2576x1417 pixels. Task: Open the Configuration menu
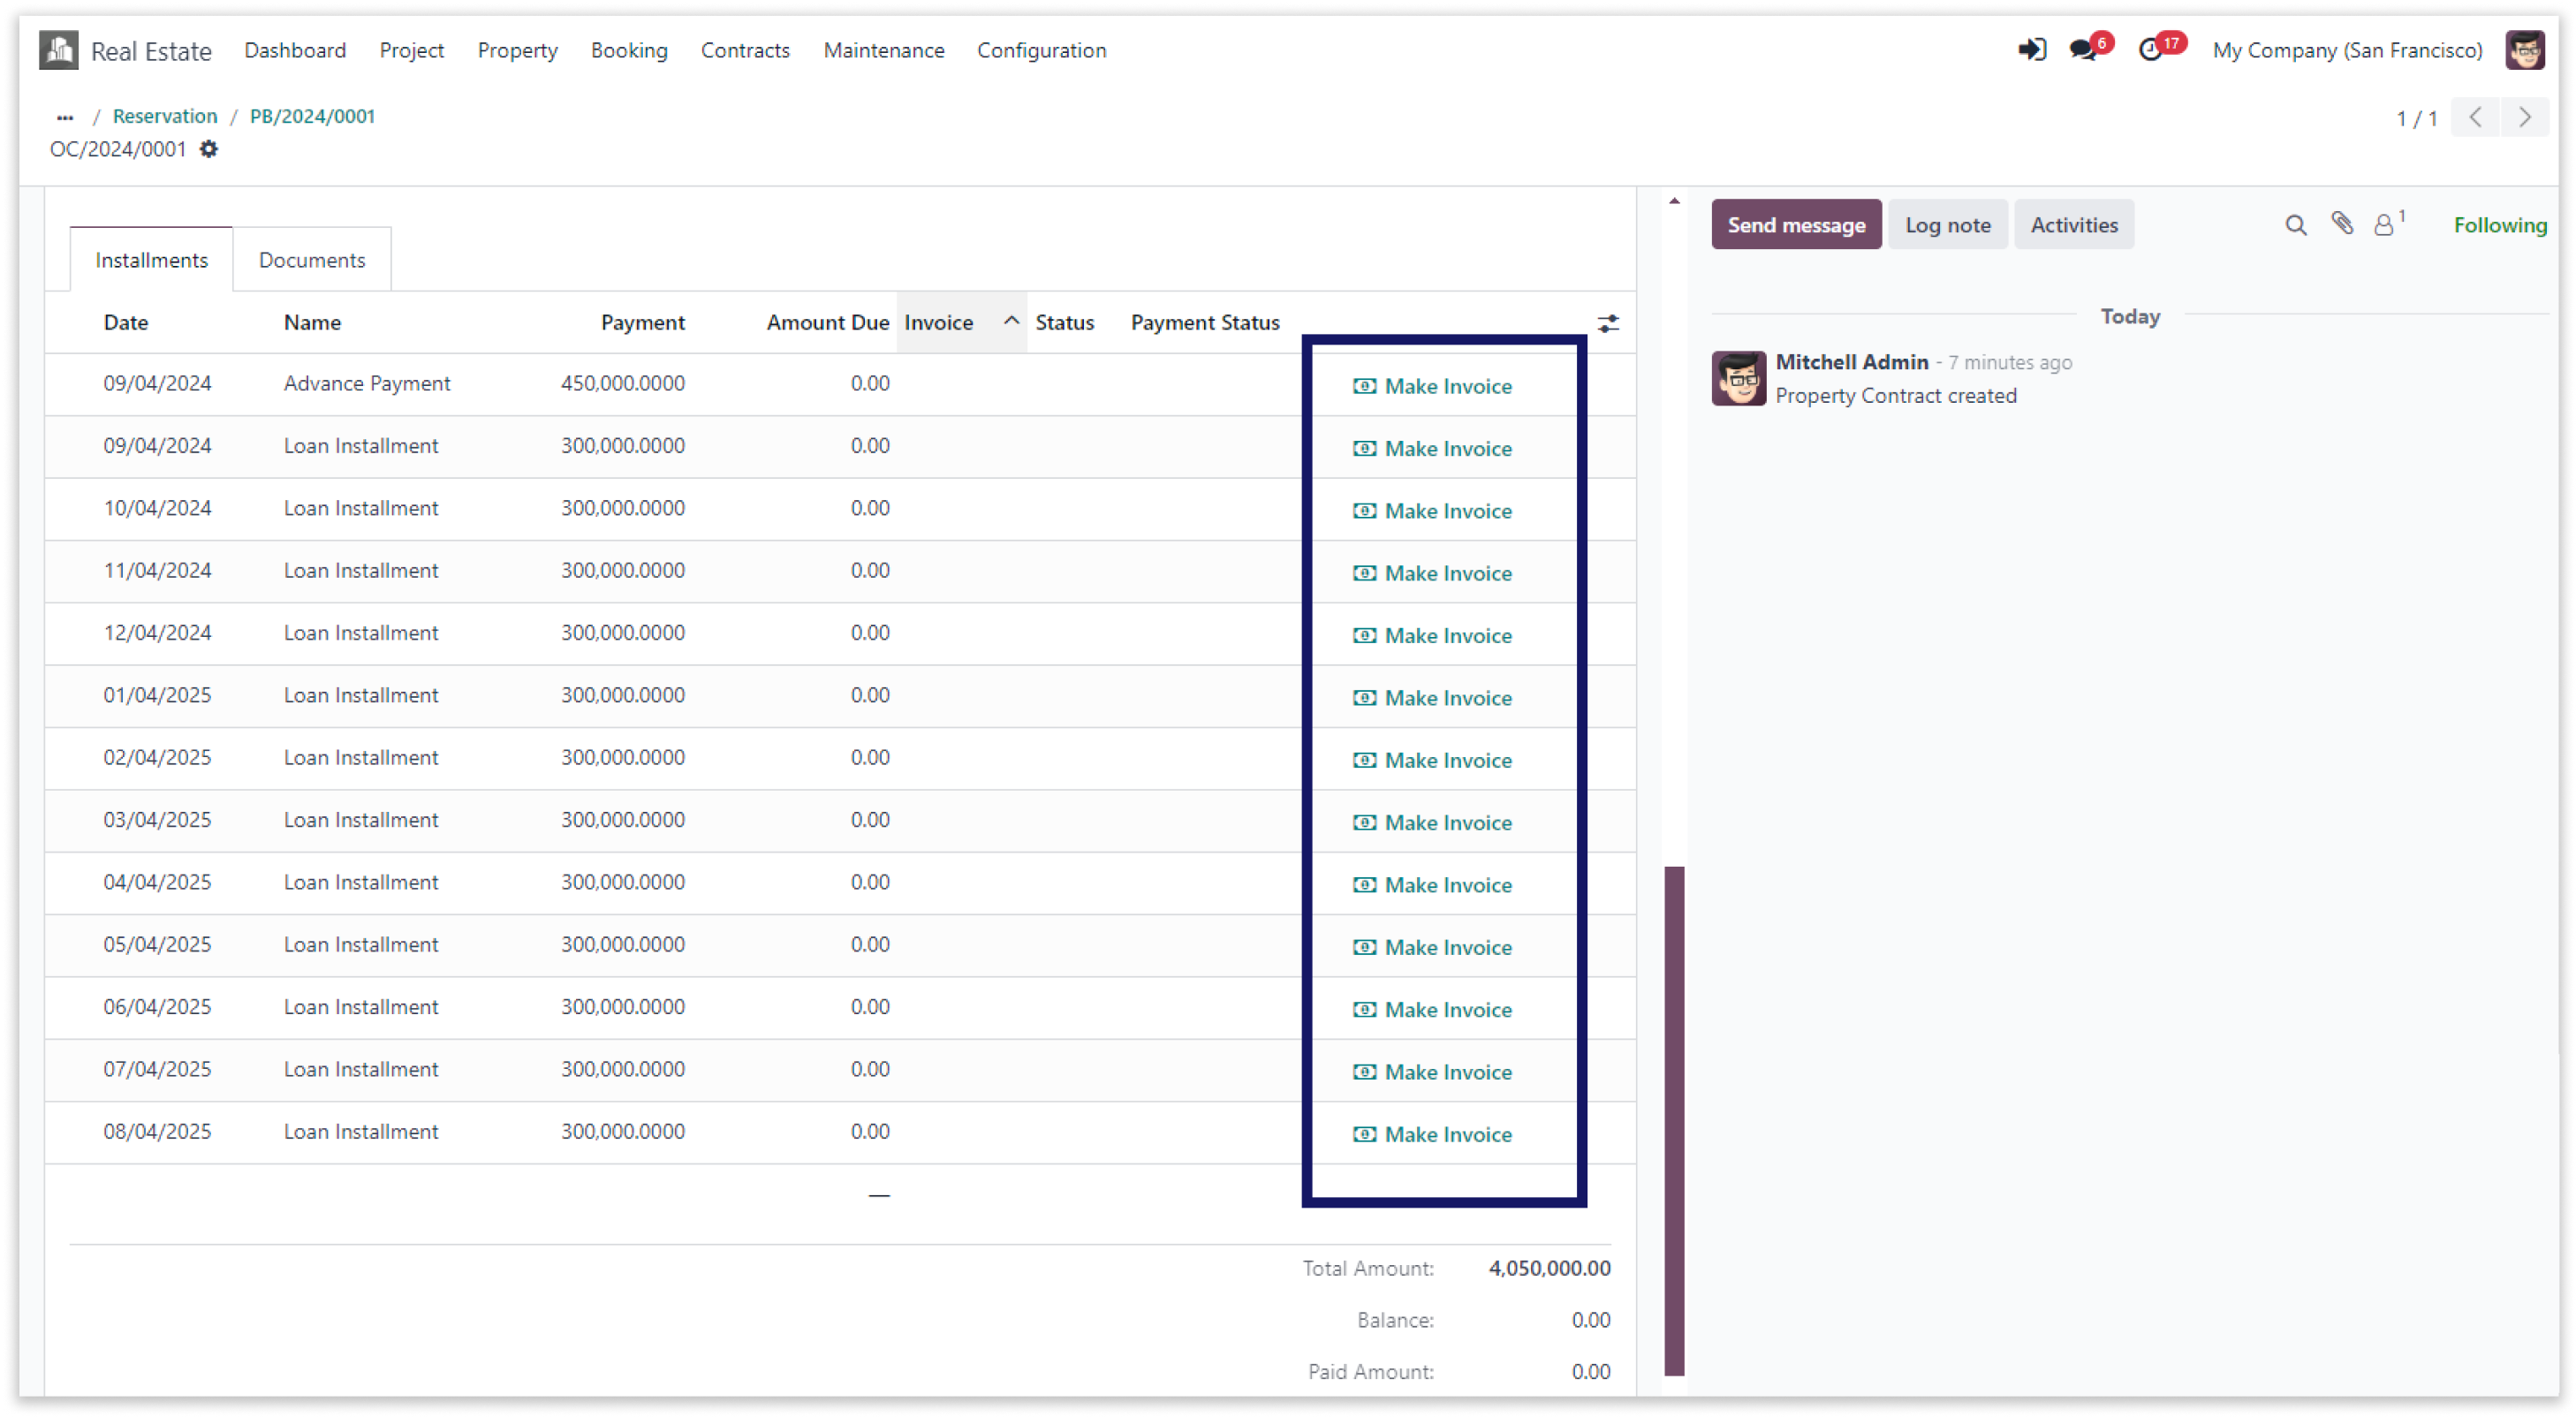1041,50
